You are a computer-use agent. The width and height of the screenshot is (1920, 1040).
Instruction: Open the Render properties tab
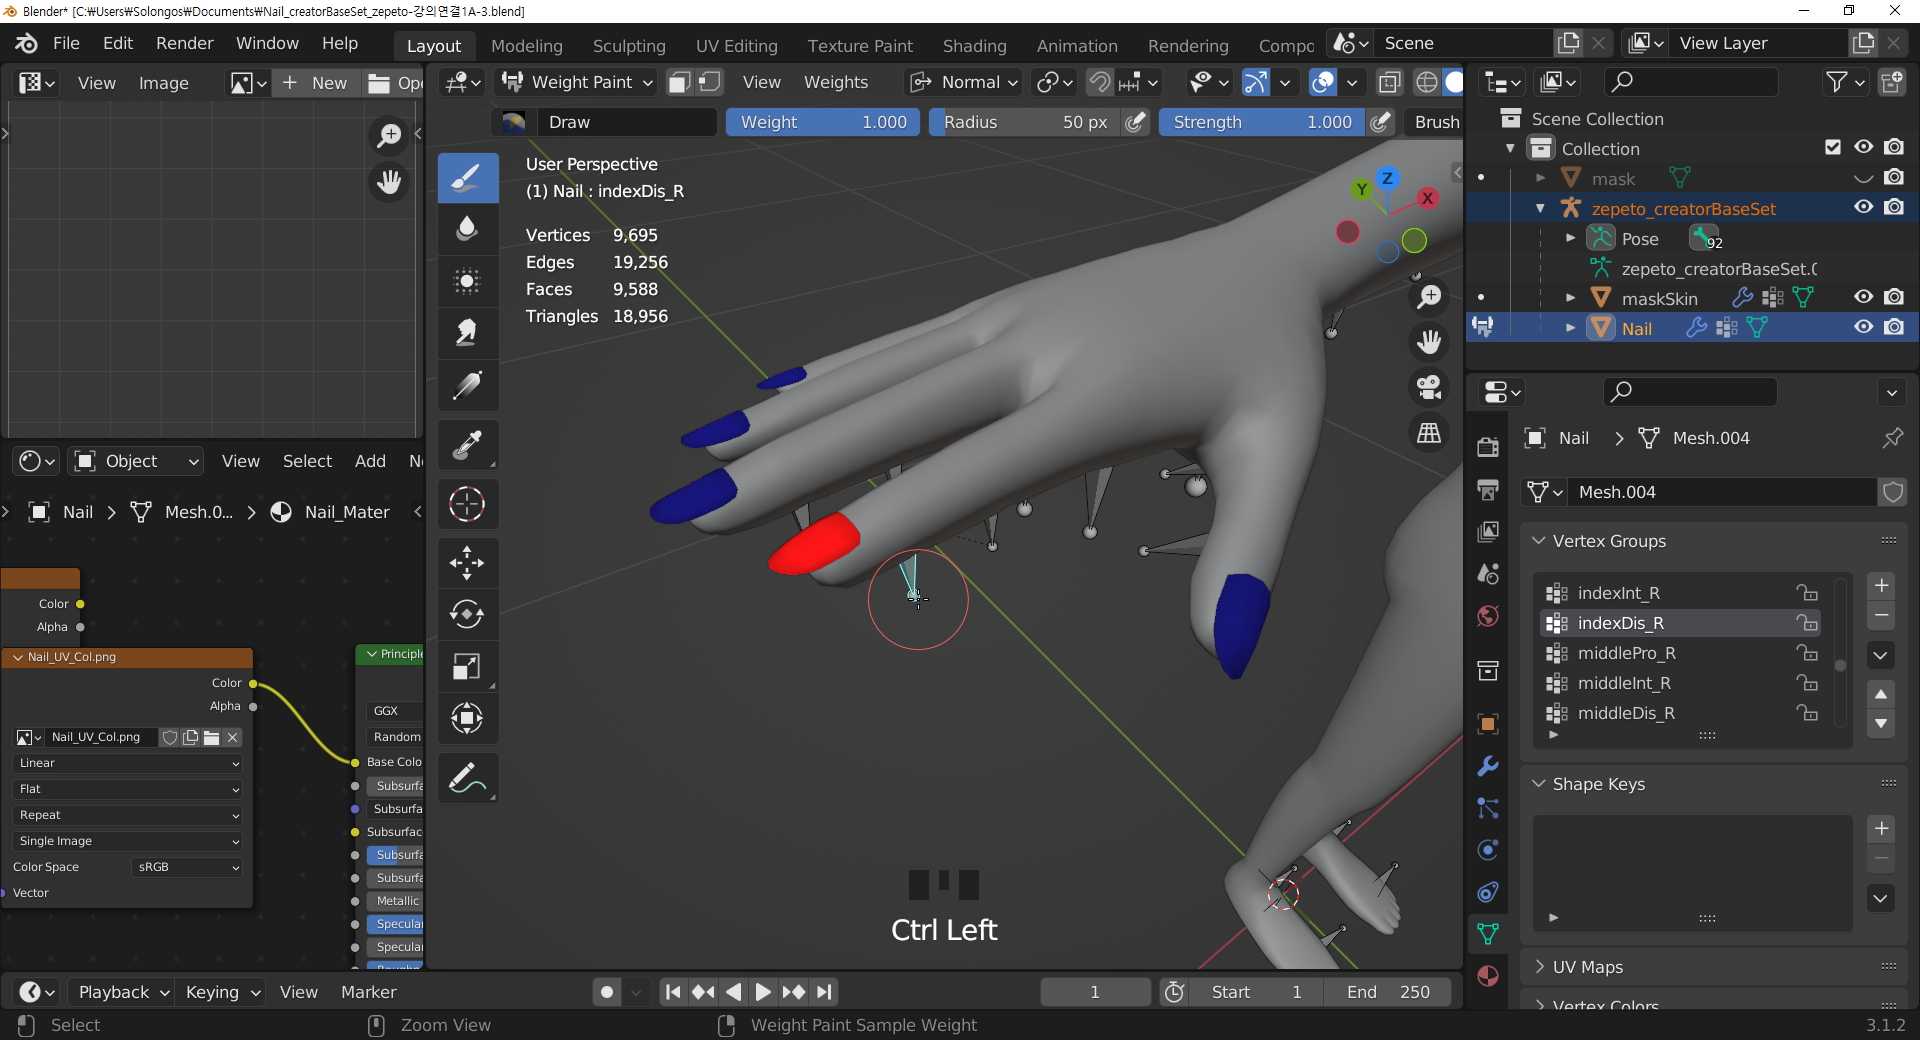pyautogui.click(x=1488, y=447)
